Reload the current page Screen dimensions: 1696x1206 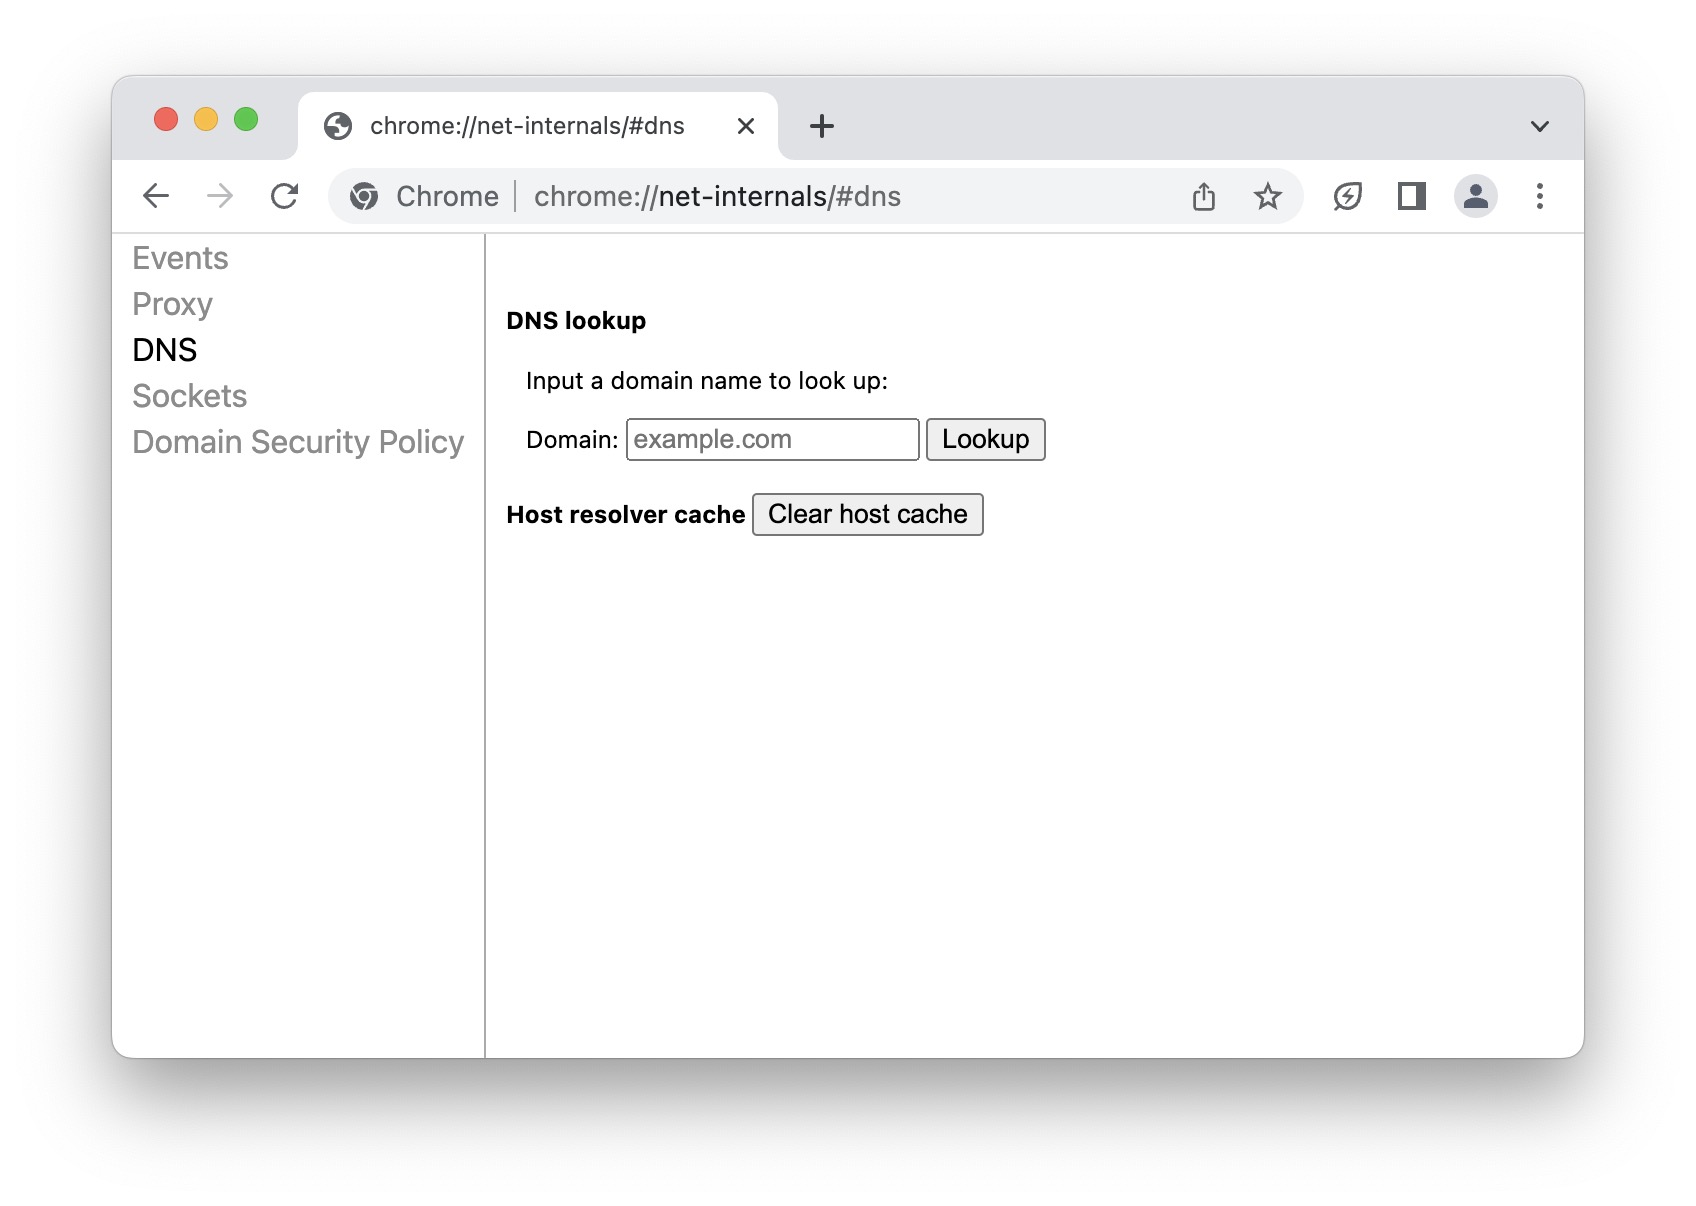(285, 196)
